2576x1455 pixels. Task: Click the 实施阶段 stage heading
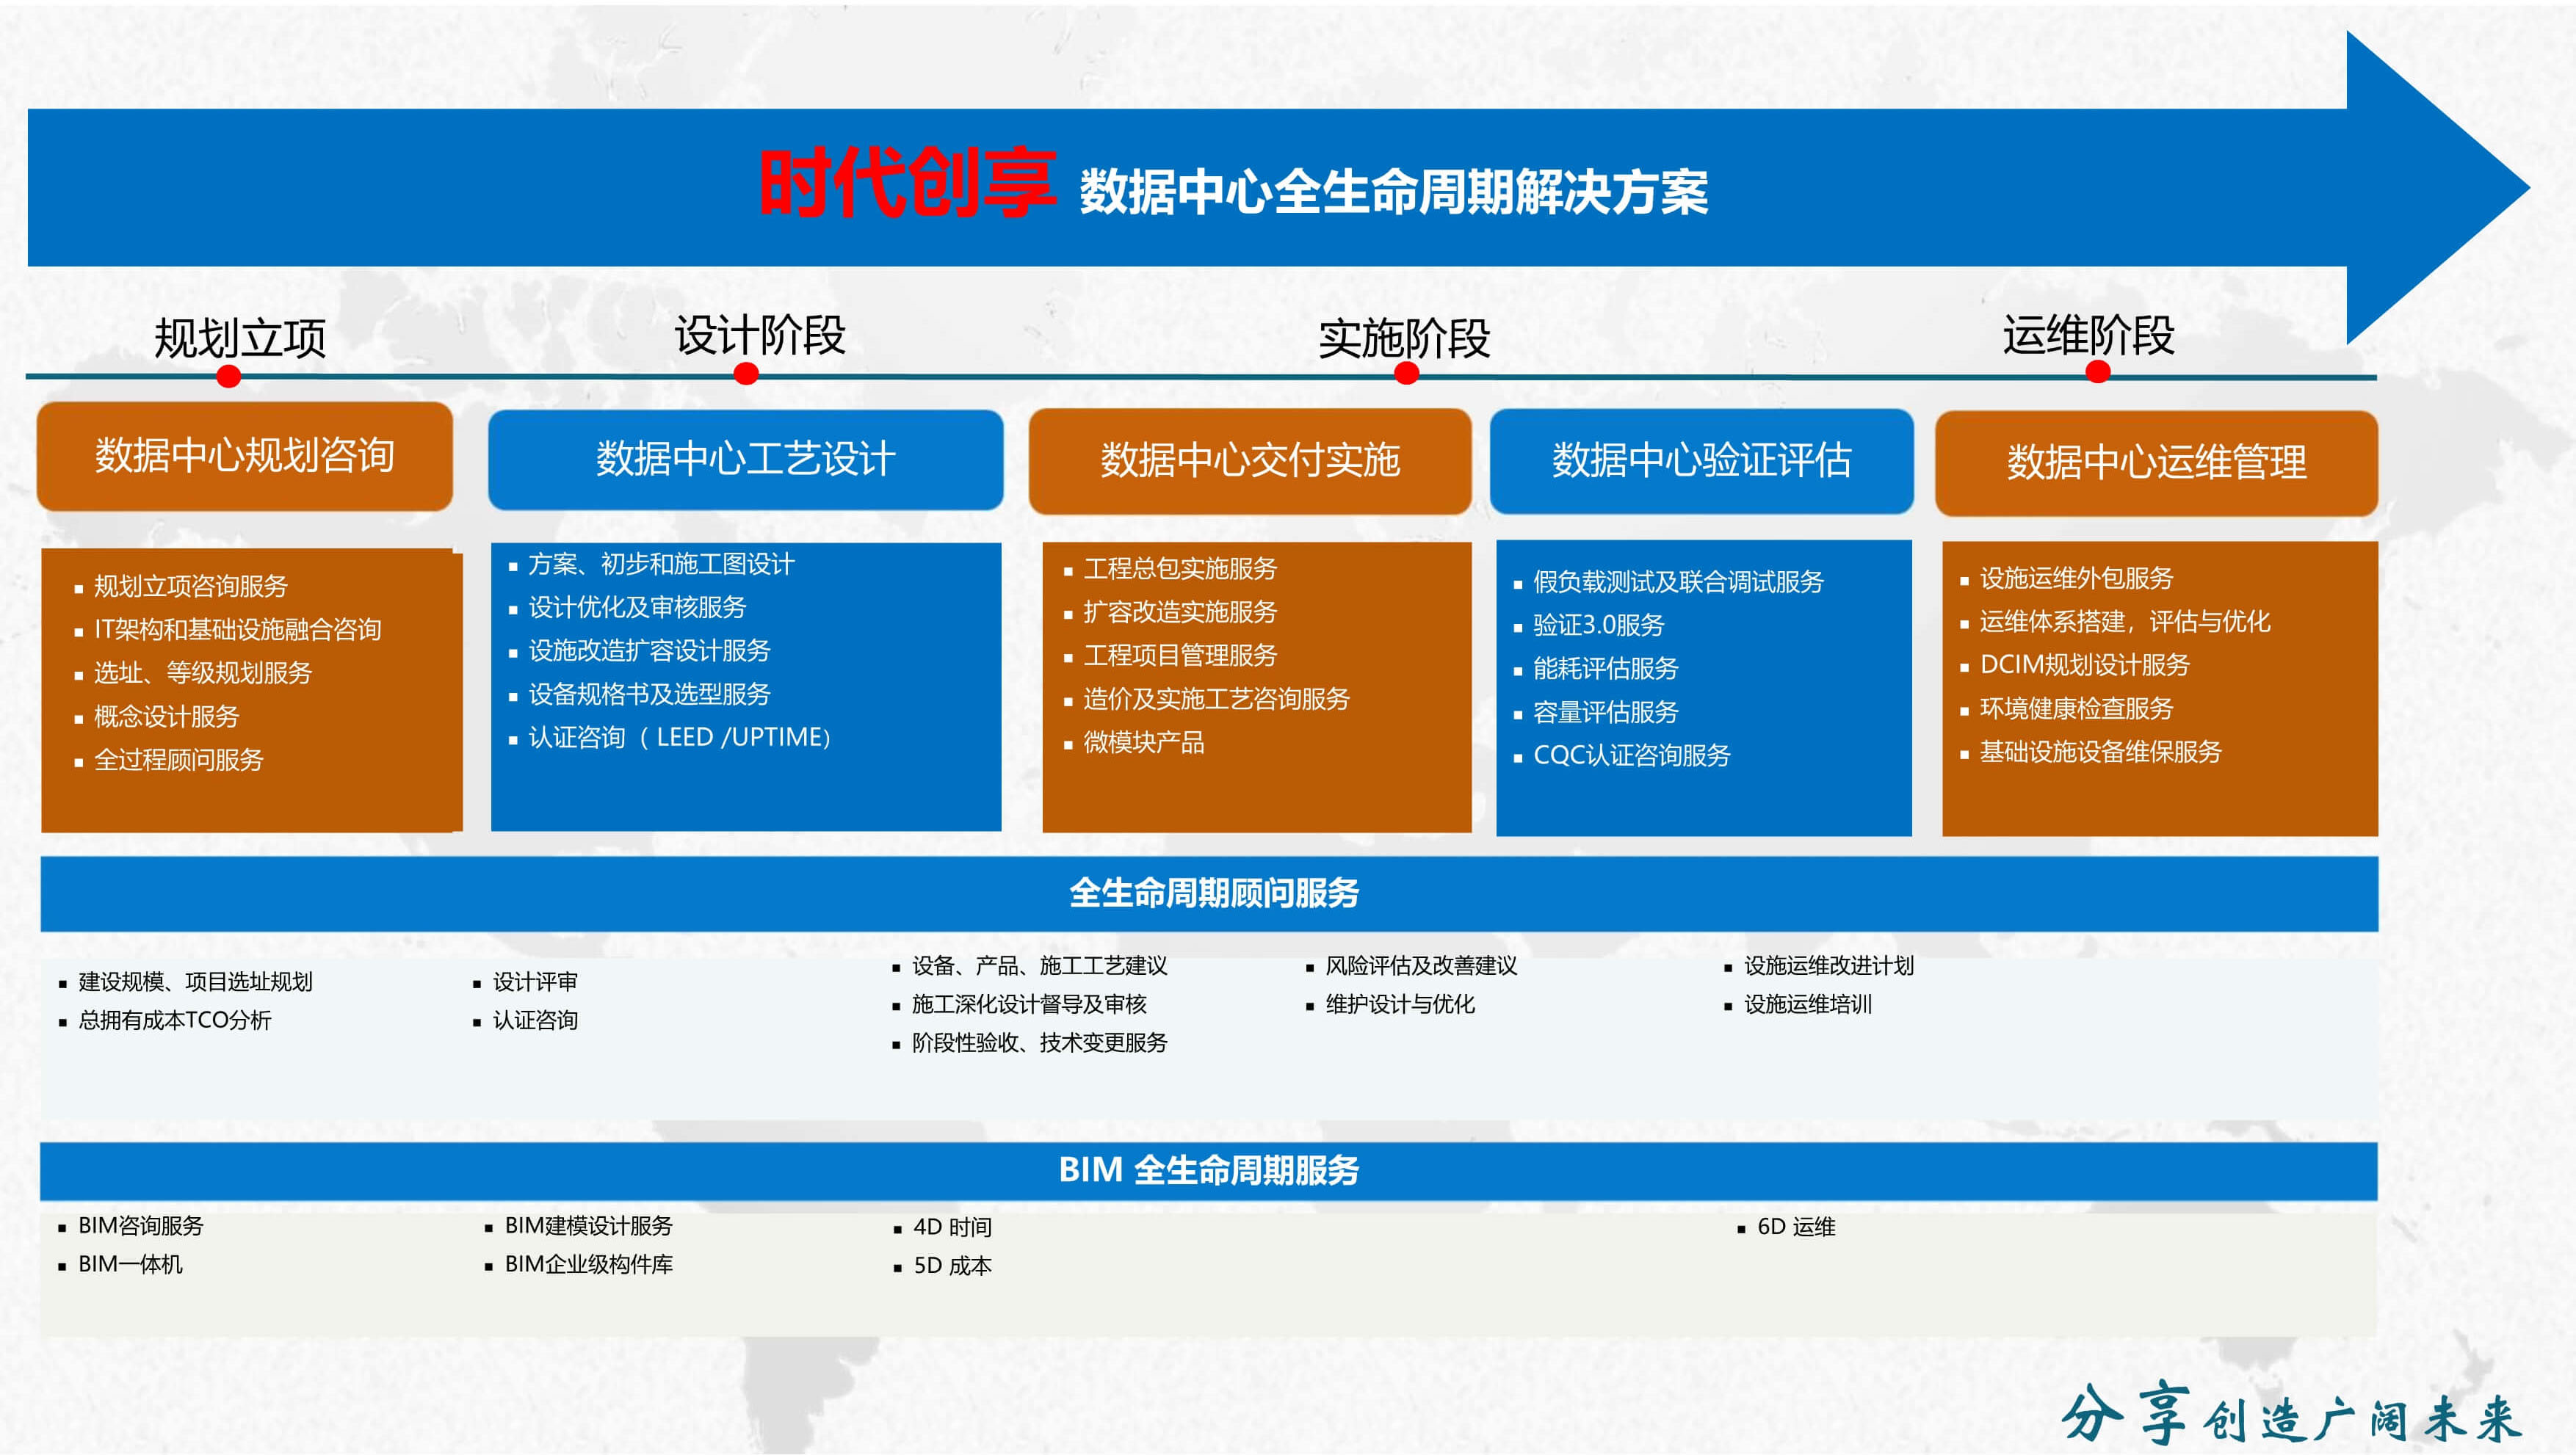pyautogui.click(x=1404, y=339)
